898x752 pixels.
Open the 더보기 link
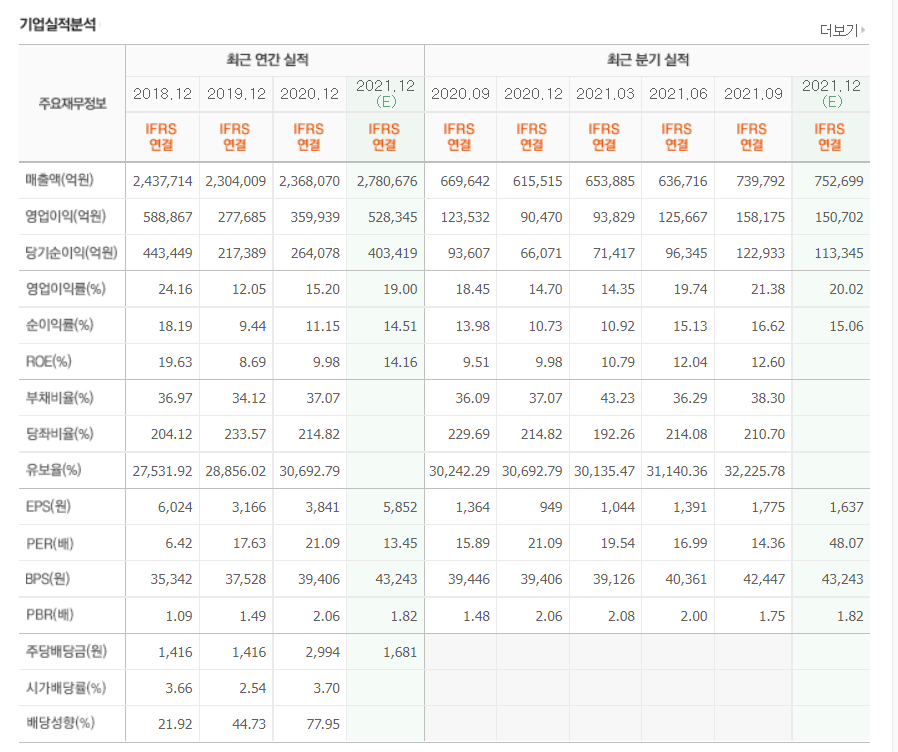tap(838, 30)
